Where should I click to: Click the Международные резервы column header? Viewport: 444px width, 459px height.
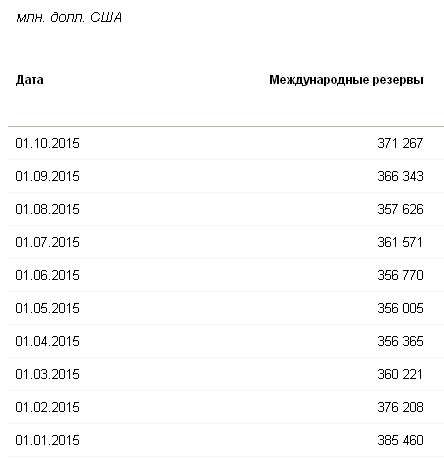(346, 80)
